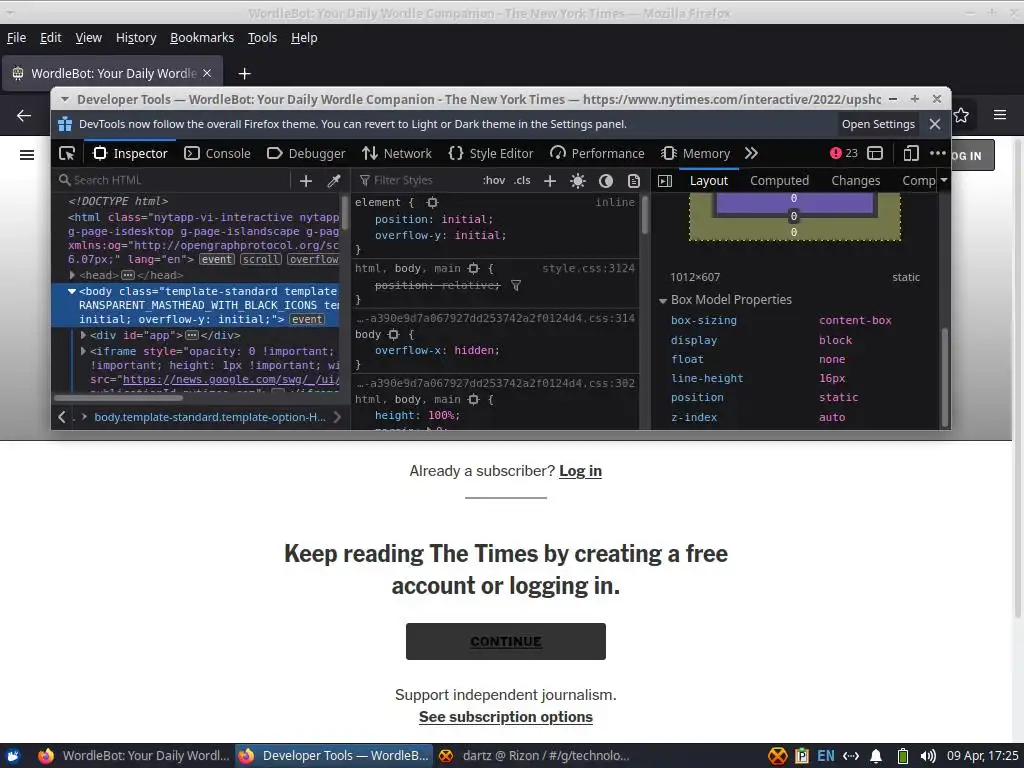Image resolution: width=1024 pixels, height=768 pixels.
Task: Go back with browser back arrow
Action: 24,116
